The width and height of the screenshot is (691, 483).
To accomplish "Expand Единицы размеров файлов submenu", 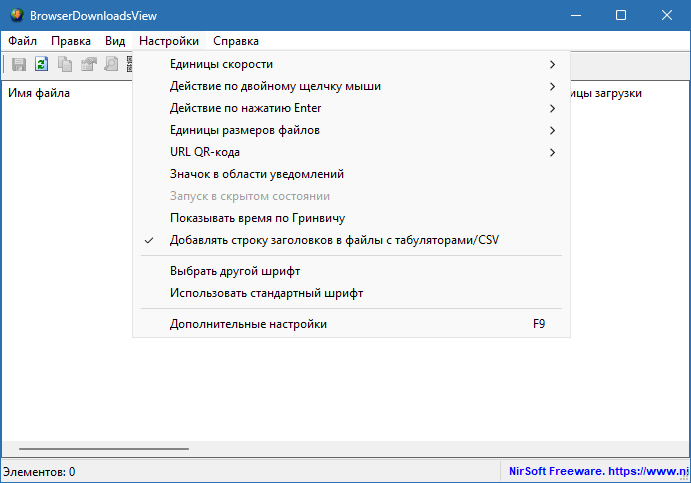I will [351, 130].
